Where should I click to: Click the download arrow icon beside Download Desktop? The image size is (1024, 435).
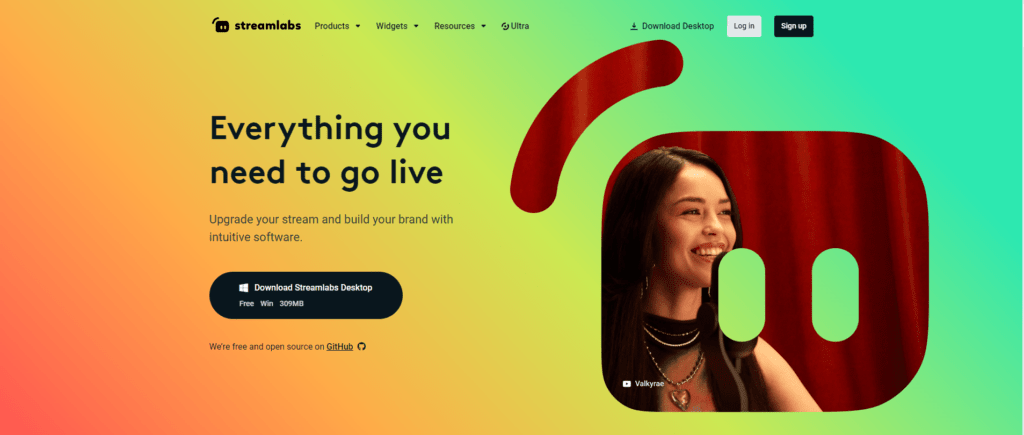click(x=633, y=26)
